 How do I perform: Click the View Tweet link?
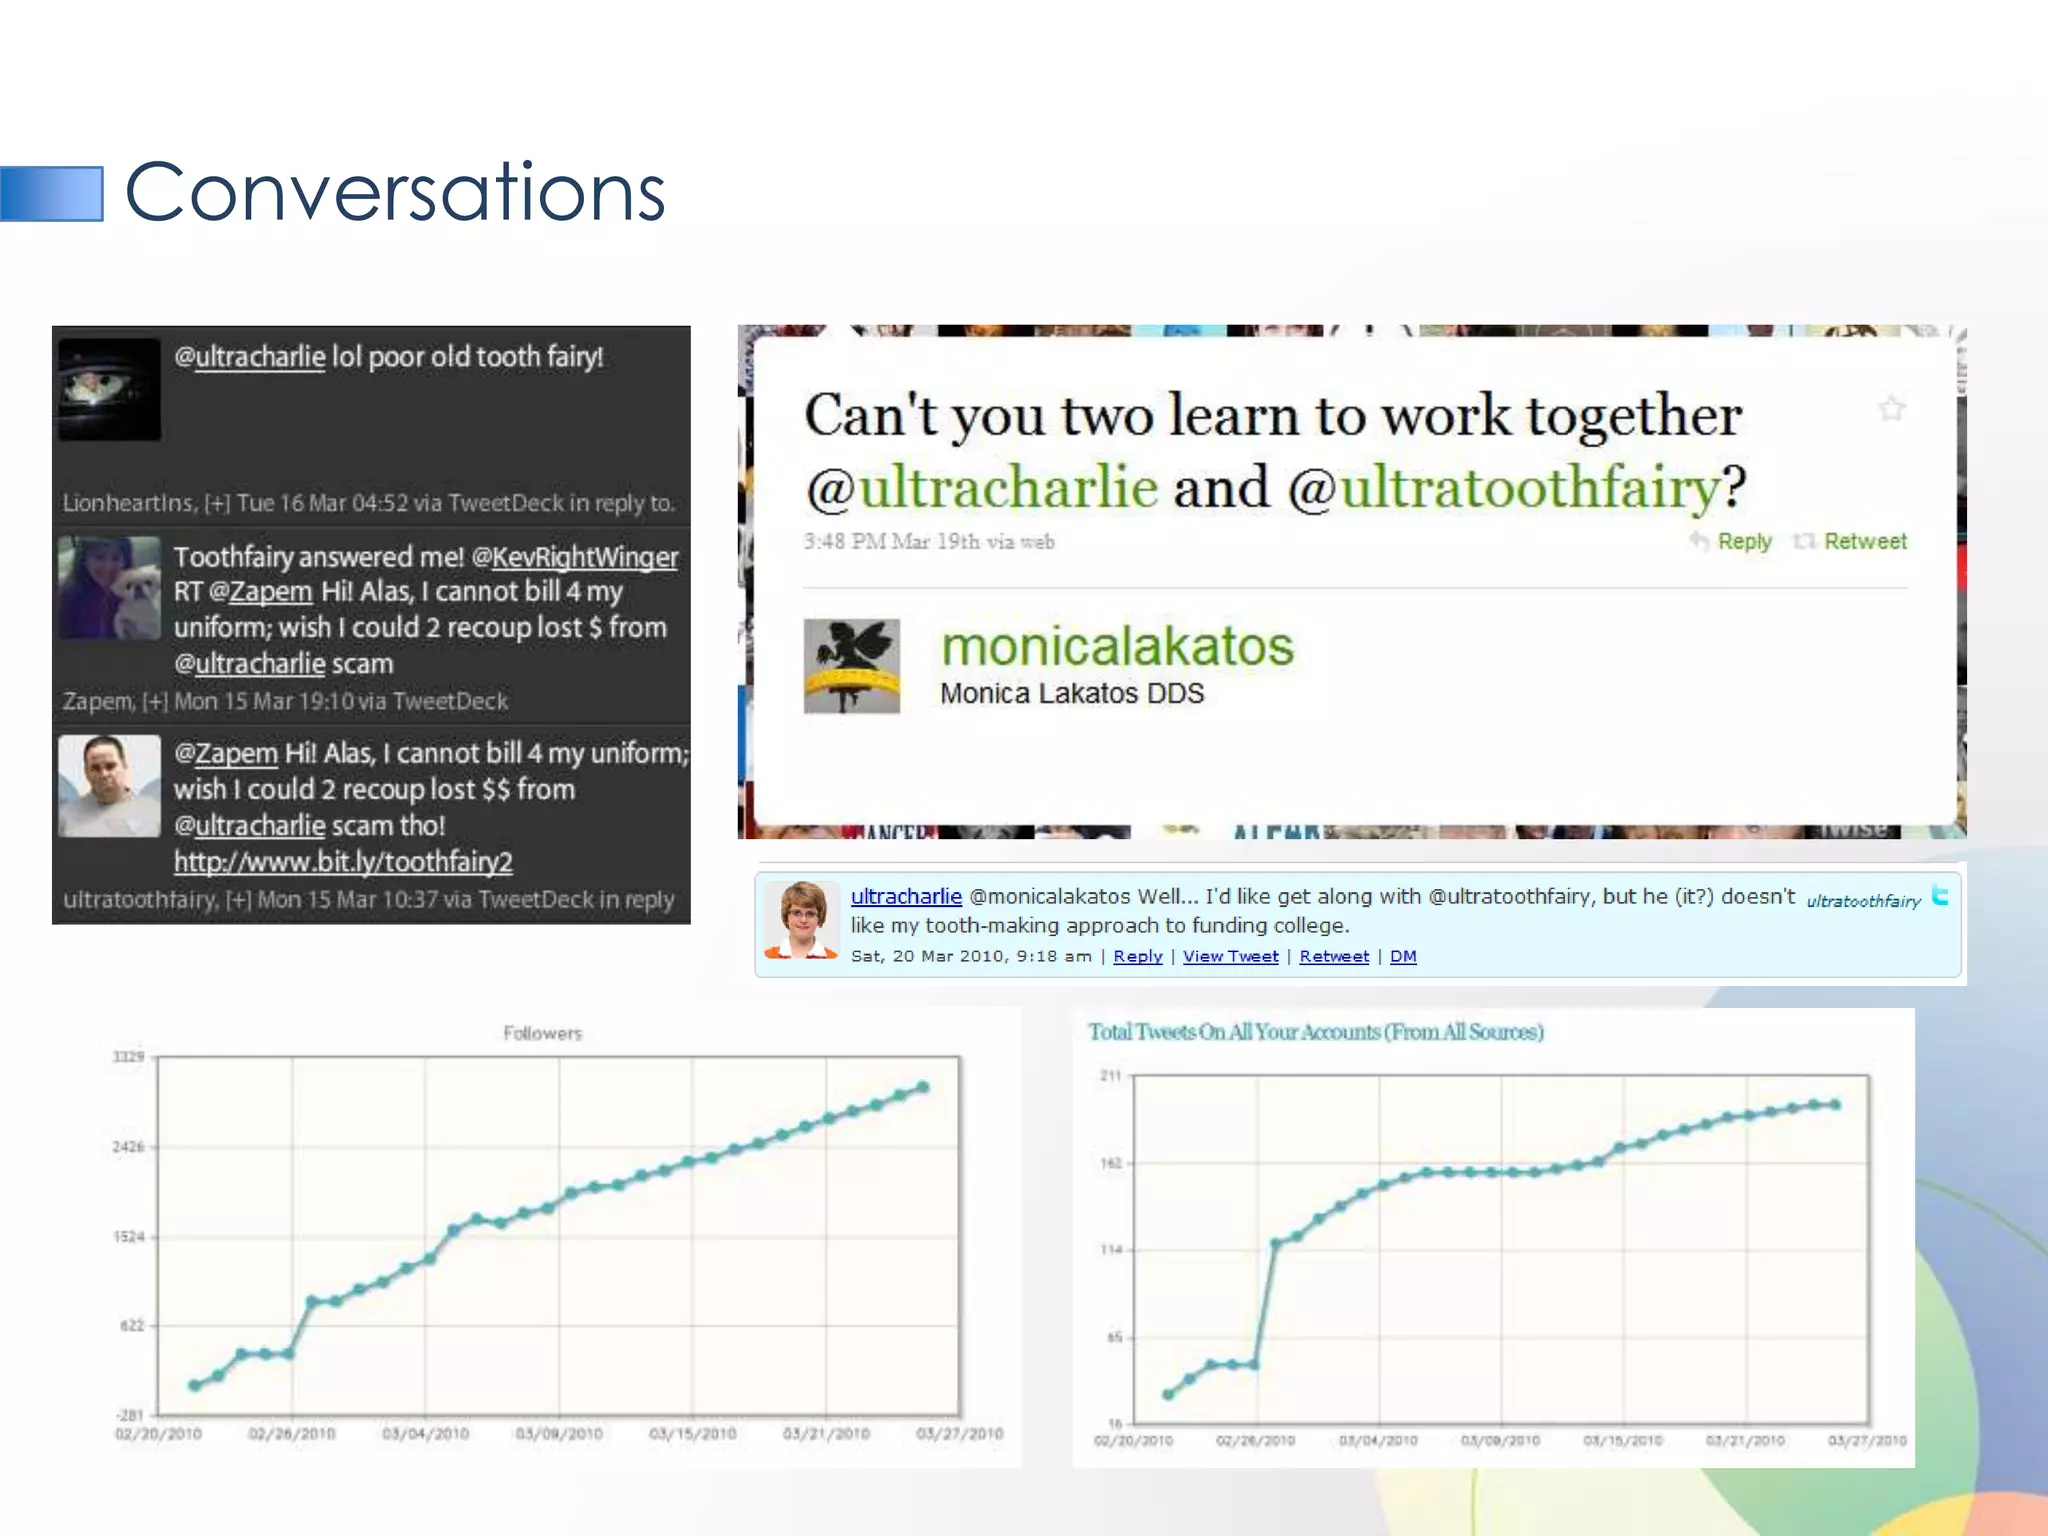point(1230,956)
